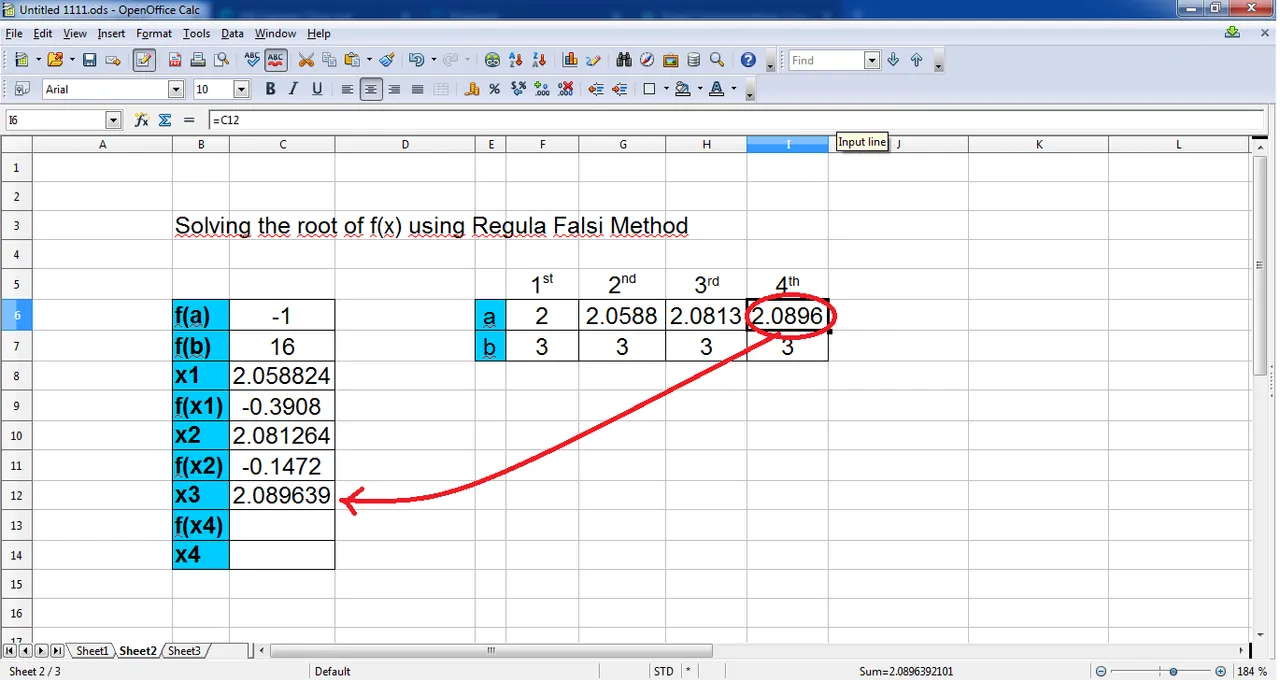Open the Paste options dropdown arrow
This screenshot has height=680, width=1280.
pyautogui.click(x=369, y=60)
